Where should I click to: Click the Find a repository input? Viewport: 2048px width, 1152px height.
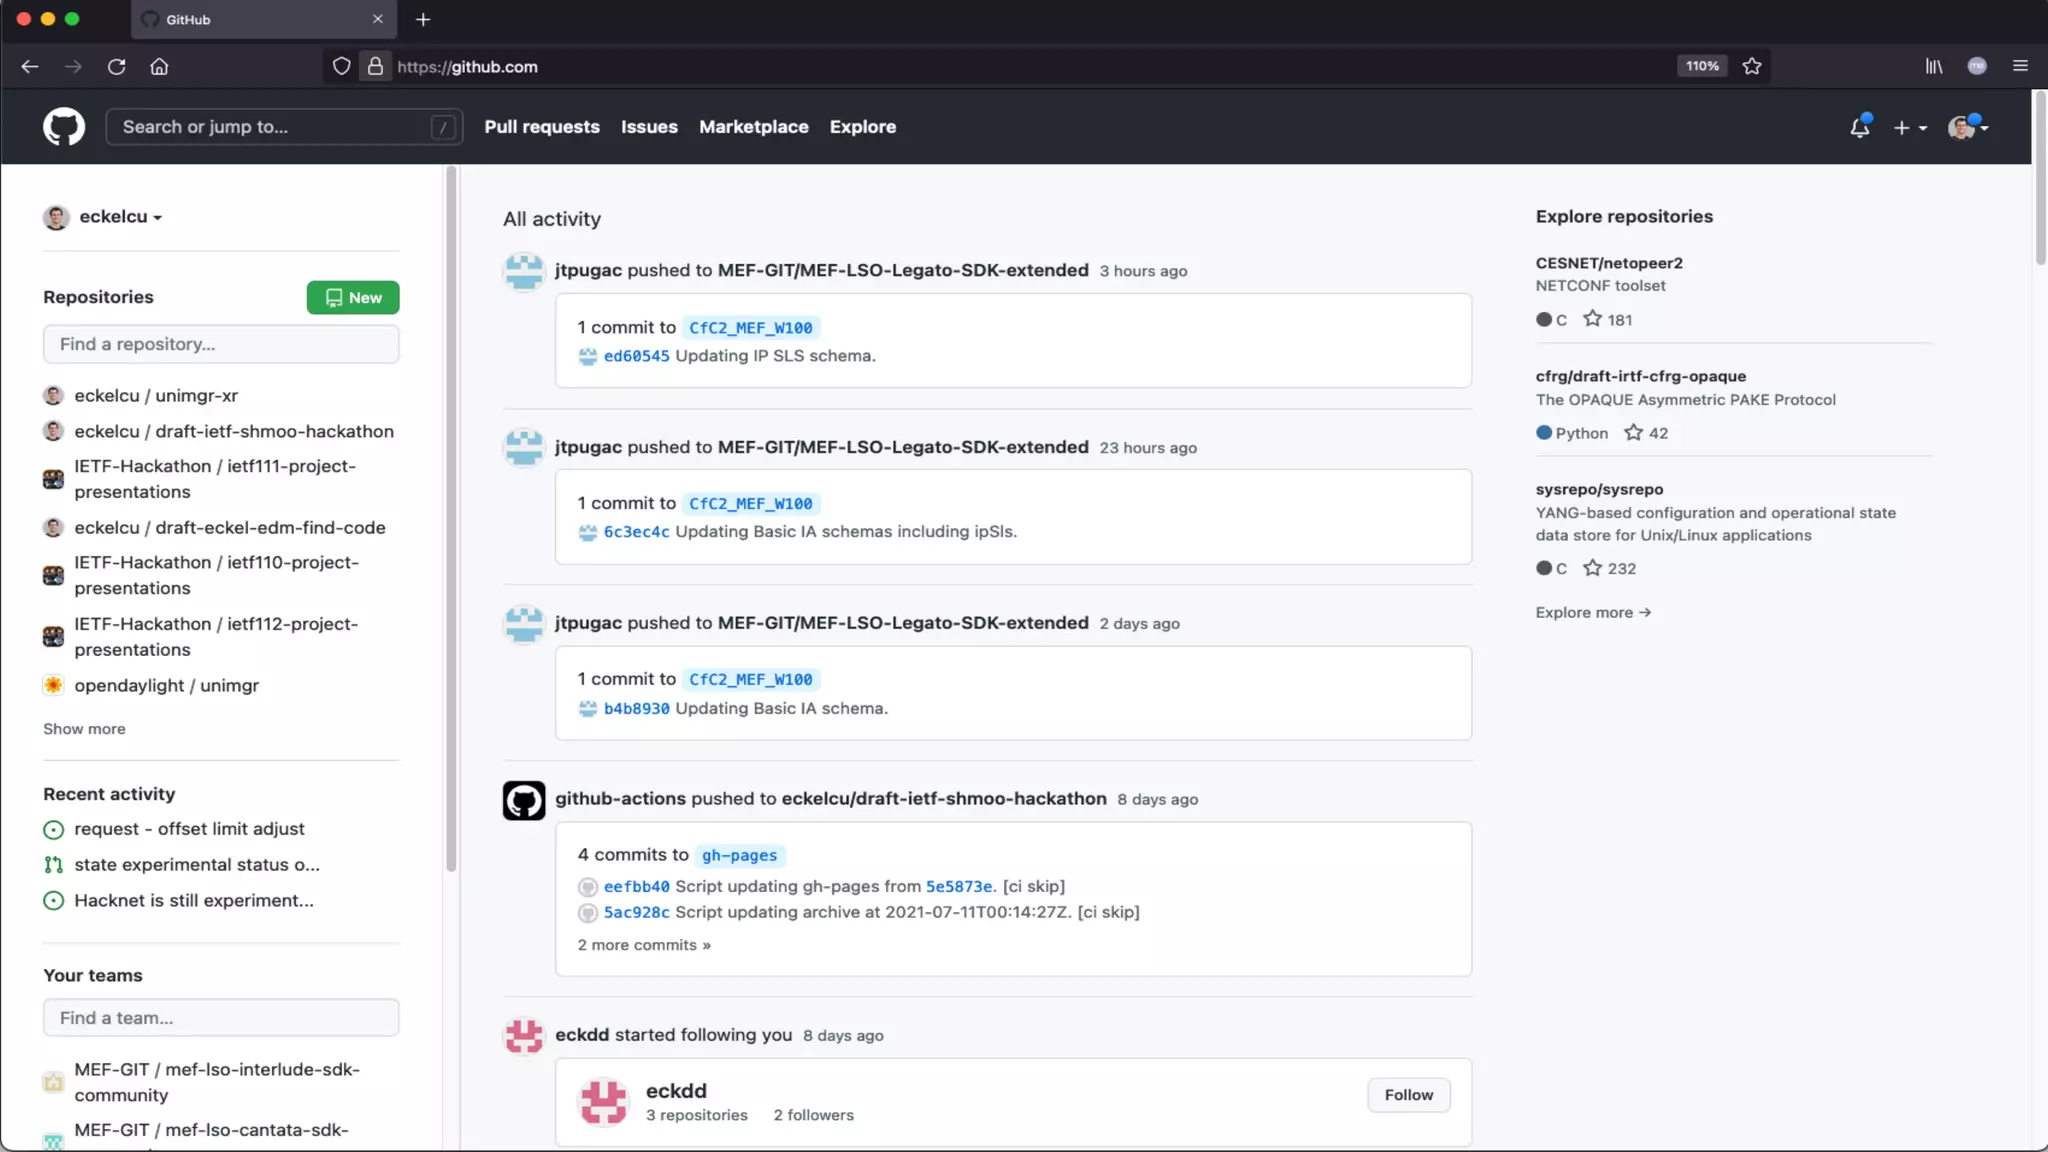point(221,344)
